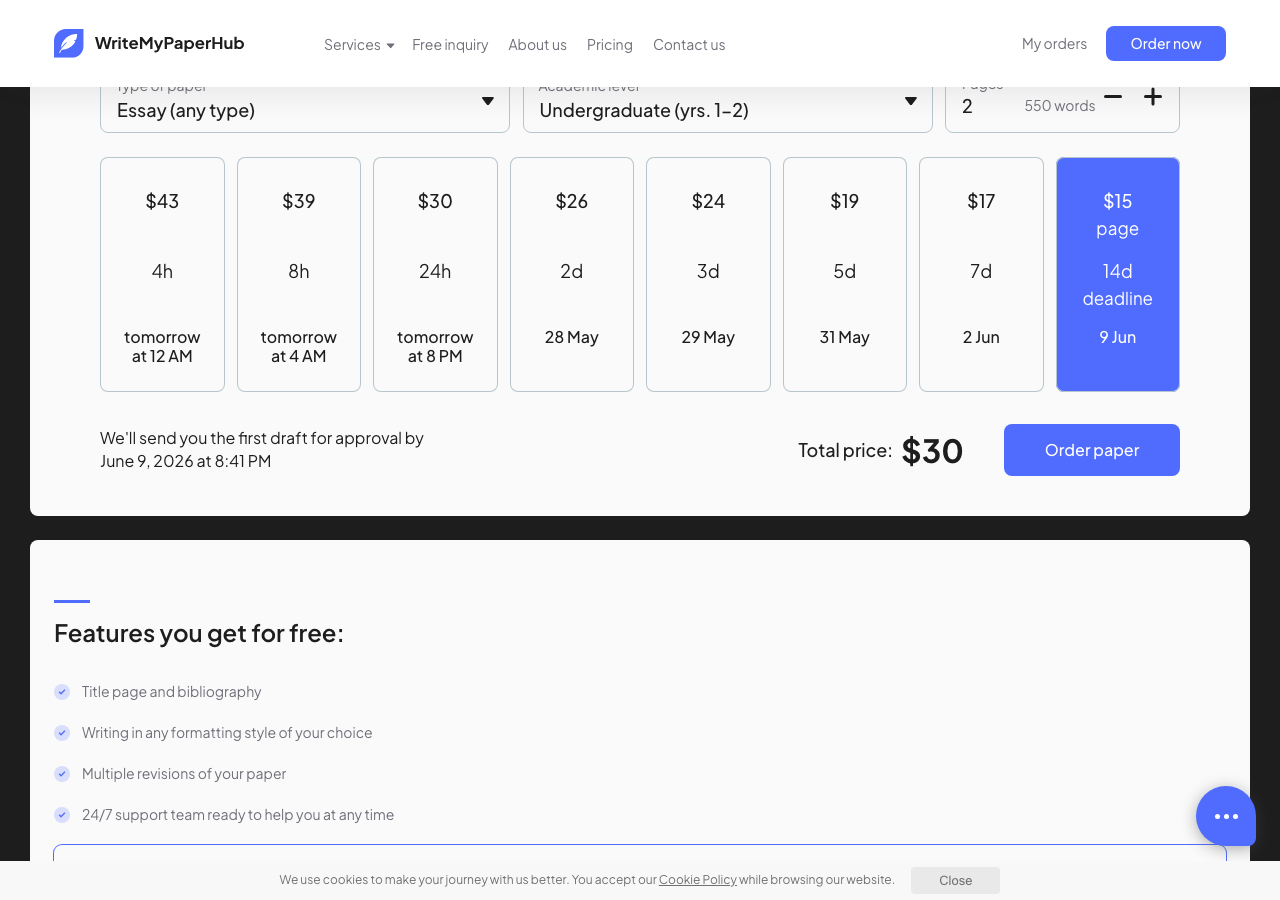The width and height of the screenshot is (1280, 900).
Task: Select the $15 14d deadline option
Action: (1118, 274)
